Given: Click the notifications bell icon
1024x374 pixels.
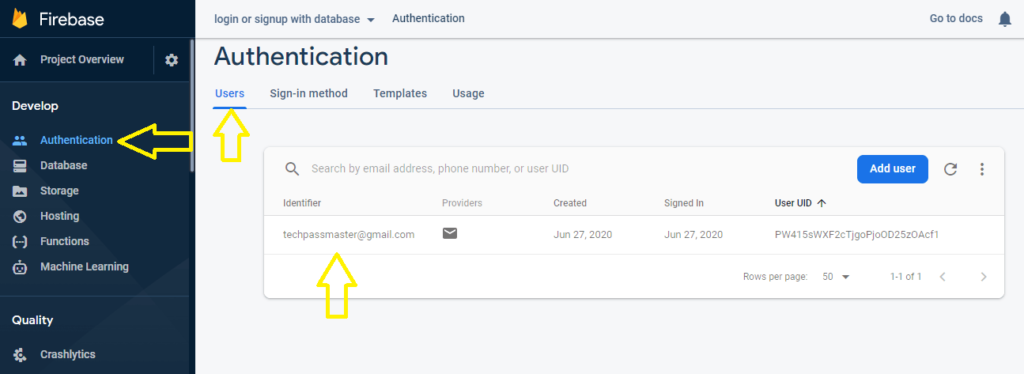Looking at the screenshot, I should [1005, 19].
